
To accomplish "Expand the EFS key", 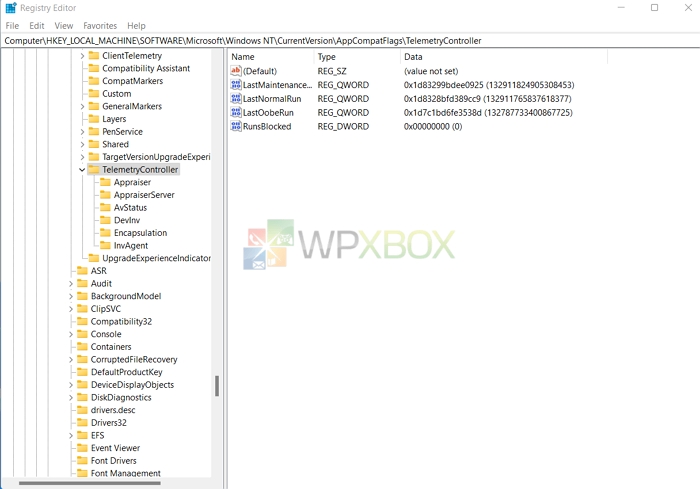I will 71,435.
